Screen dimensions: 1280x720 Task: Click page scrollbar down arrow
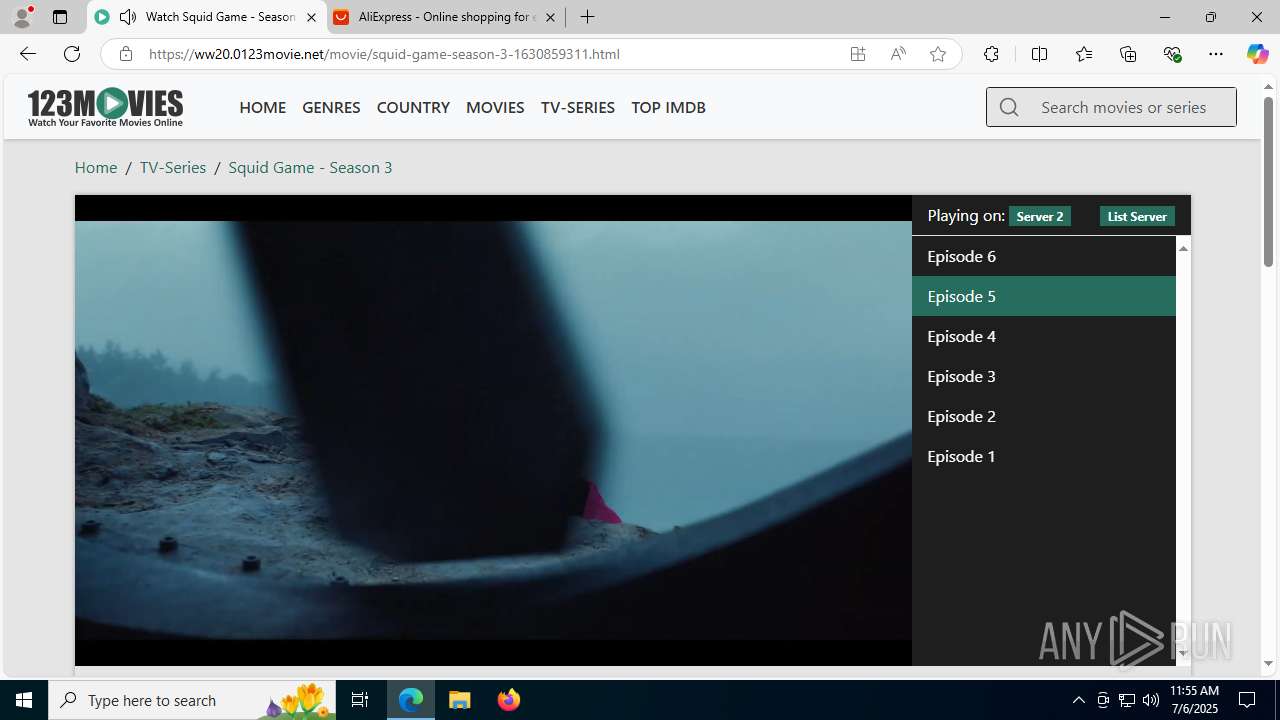[x=1268, y=663]
